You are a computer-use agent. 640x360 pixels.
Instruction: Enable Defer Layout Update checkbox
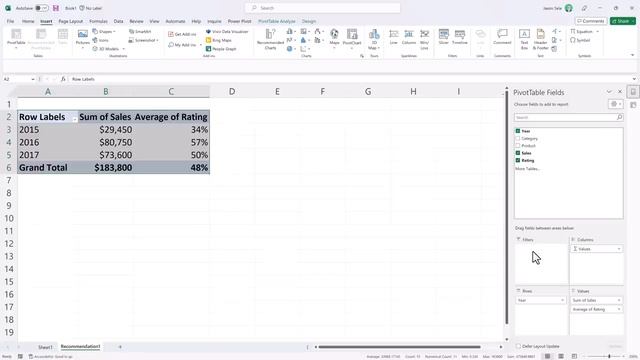(x=518, y=346)
